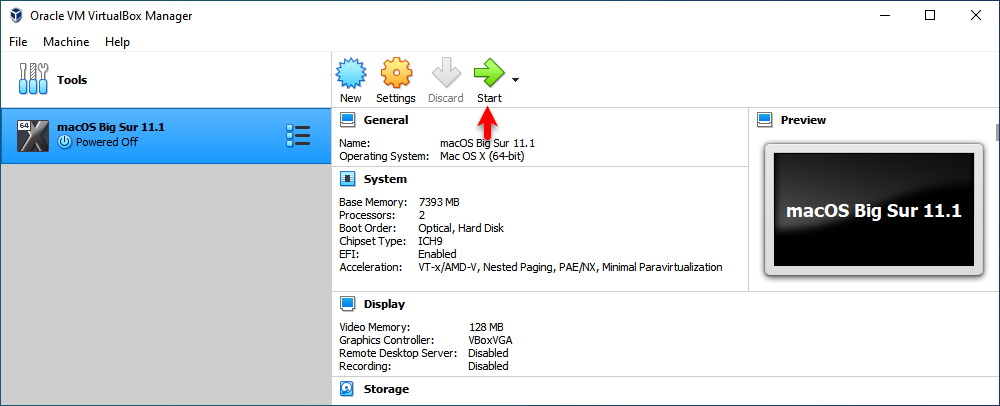The image size is (1000, 406).
Task: Click the Remote Desktop Server Disabled value
Action: pos(488,353)
